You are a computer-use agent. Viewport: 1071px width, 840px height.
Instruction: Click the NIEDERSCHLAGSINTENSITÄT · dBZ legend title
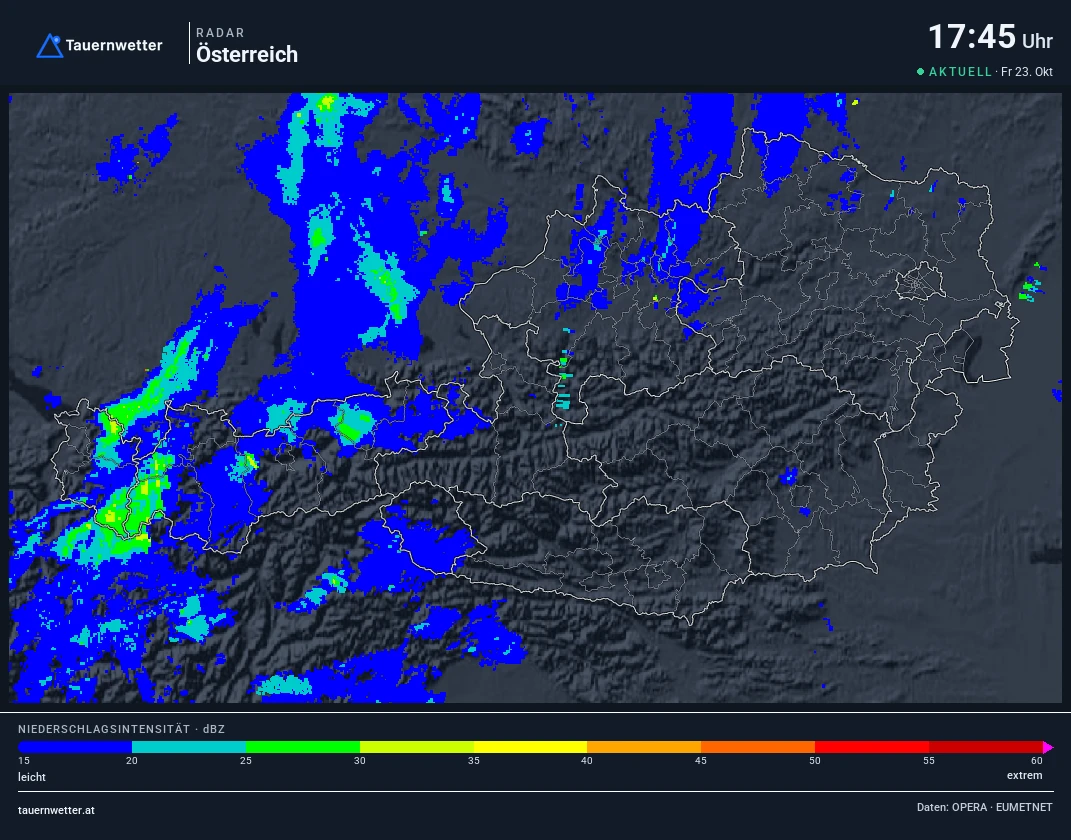(x=122, y=729)
